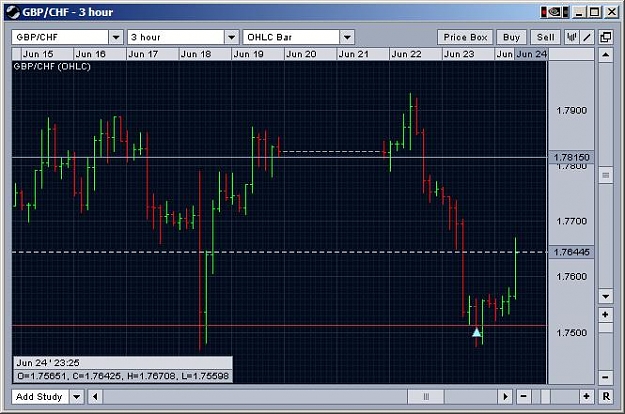Open the chart studies bar icon
The width and height of the screenshot is (625, 414).
point(572,37)
